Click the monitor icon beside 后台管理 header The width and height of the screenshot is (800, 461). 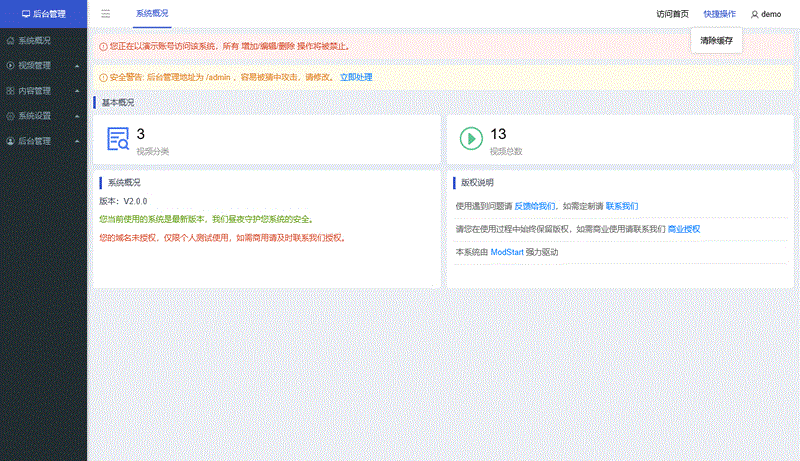(x=26, y=14)
